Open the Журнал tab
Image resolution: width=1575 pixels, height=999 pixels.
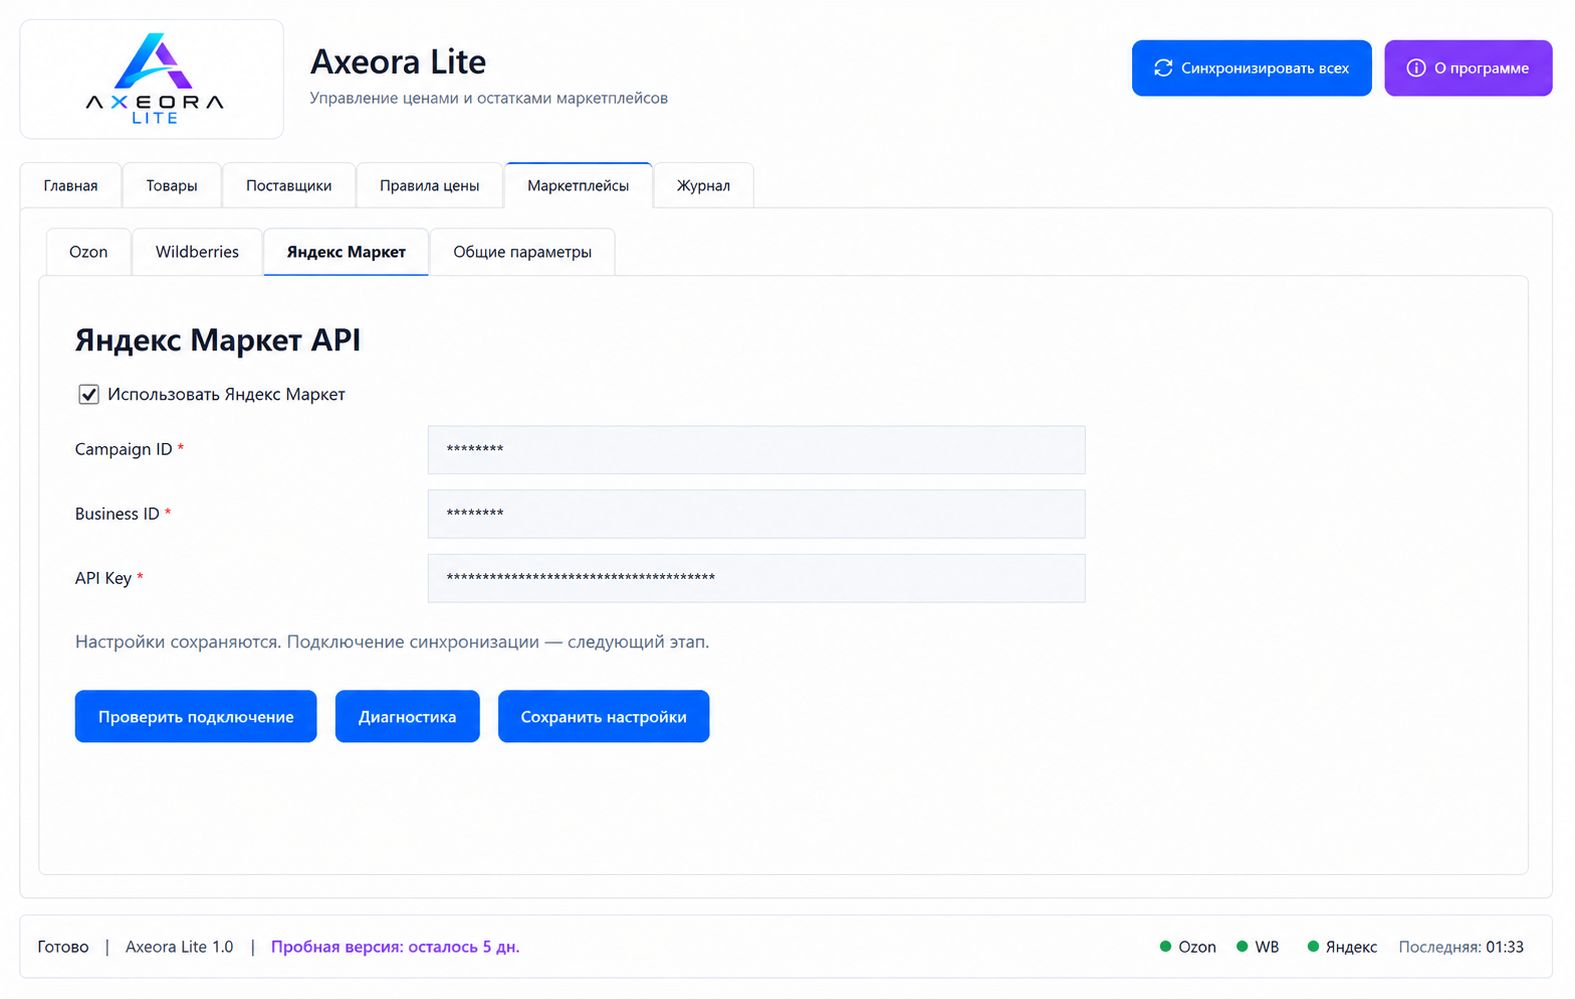coord(704,185)
